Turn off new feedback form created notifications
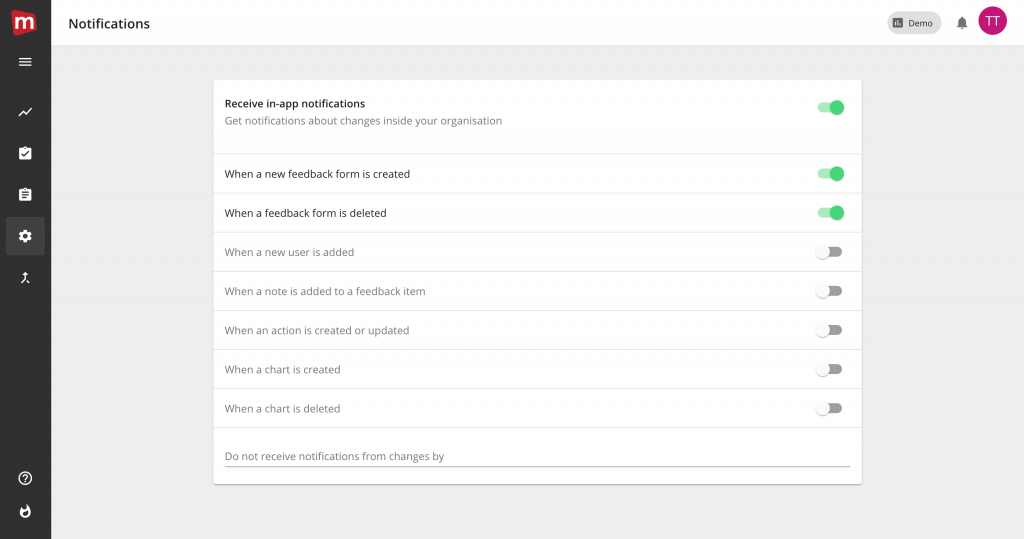Image resolution: width=1024 pixels, height=539 pixels. pyautogui.click(x=830, y=174)
